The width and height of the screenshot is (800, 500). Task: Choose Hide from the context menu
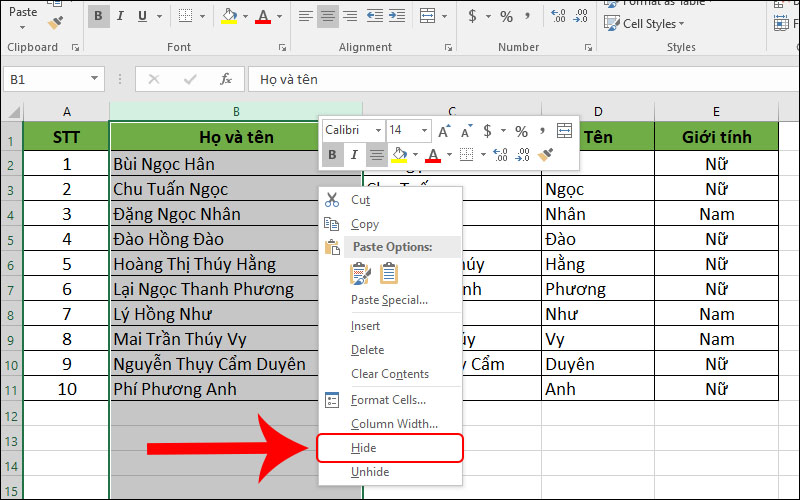tap(390, 448)
